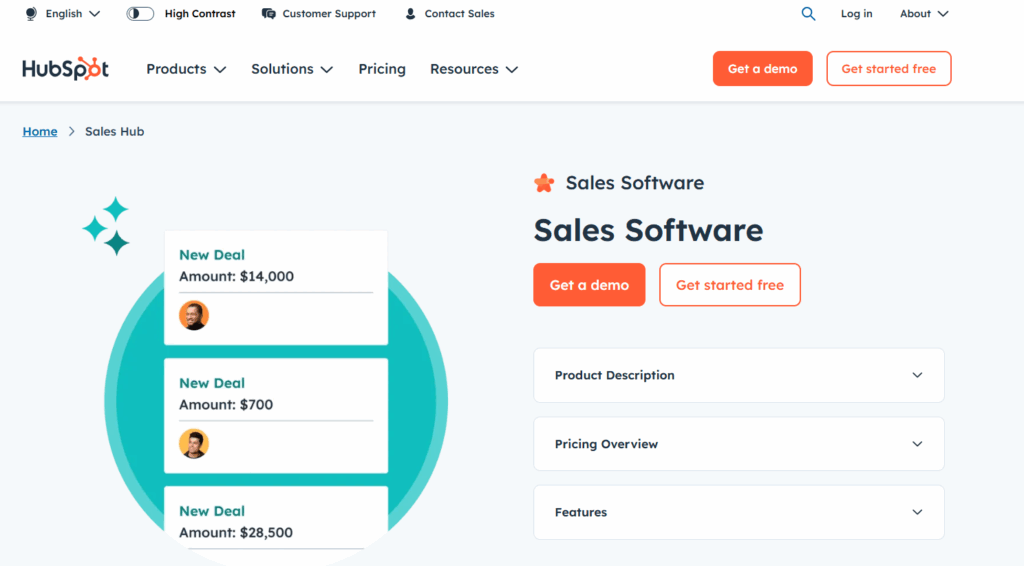Expand the Product Description section

739,375
